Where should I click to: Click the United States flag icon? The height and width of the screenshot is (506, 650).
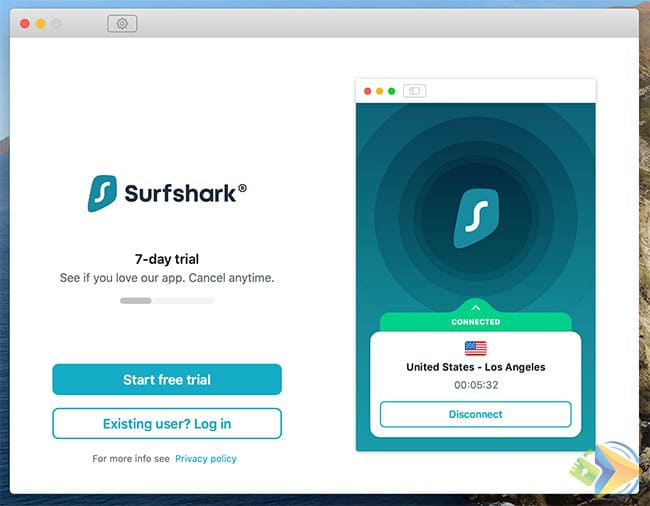click(x=476, y=349)
